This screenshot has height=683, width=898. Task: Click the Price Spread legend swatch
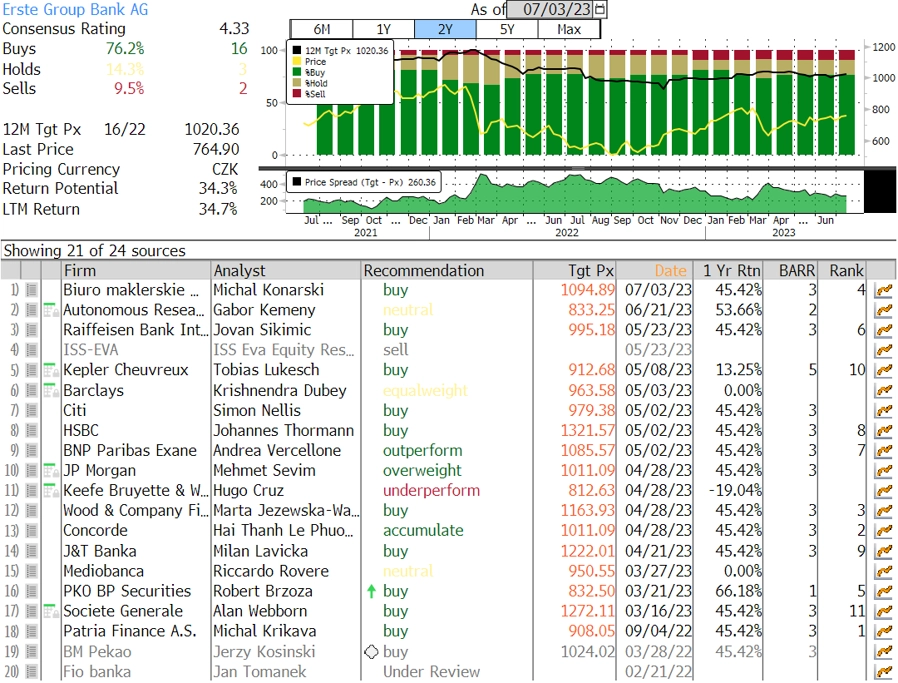point(297,182)
